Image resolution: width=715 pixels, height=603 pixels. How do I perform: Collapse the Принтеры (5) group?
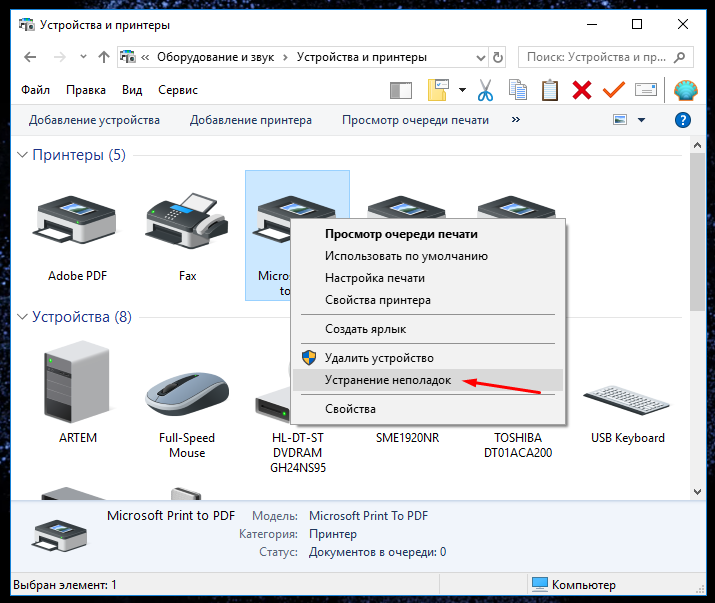pyautogui.click(x=22, y=155)
